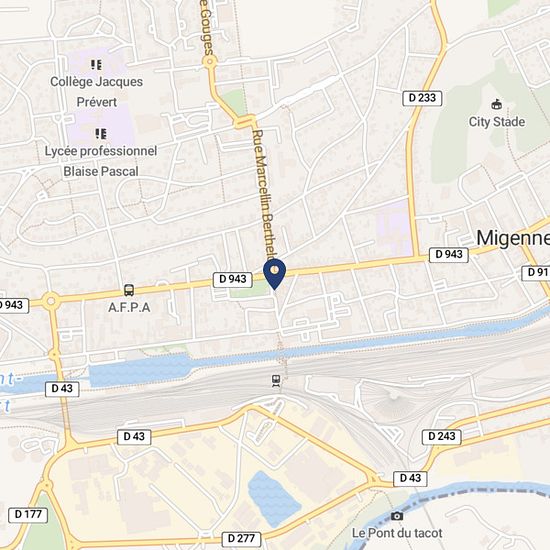Click the Rue Marcellin Berthelot street label

265,194
